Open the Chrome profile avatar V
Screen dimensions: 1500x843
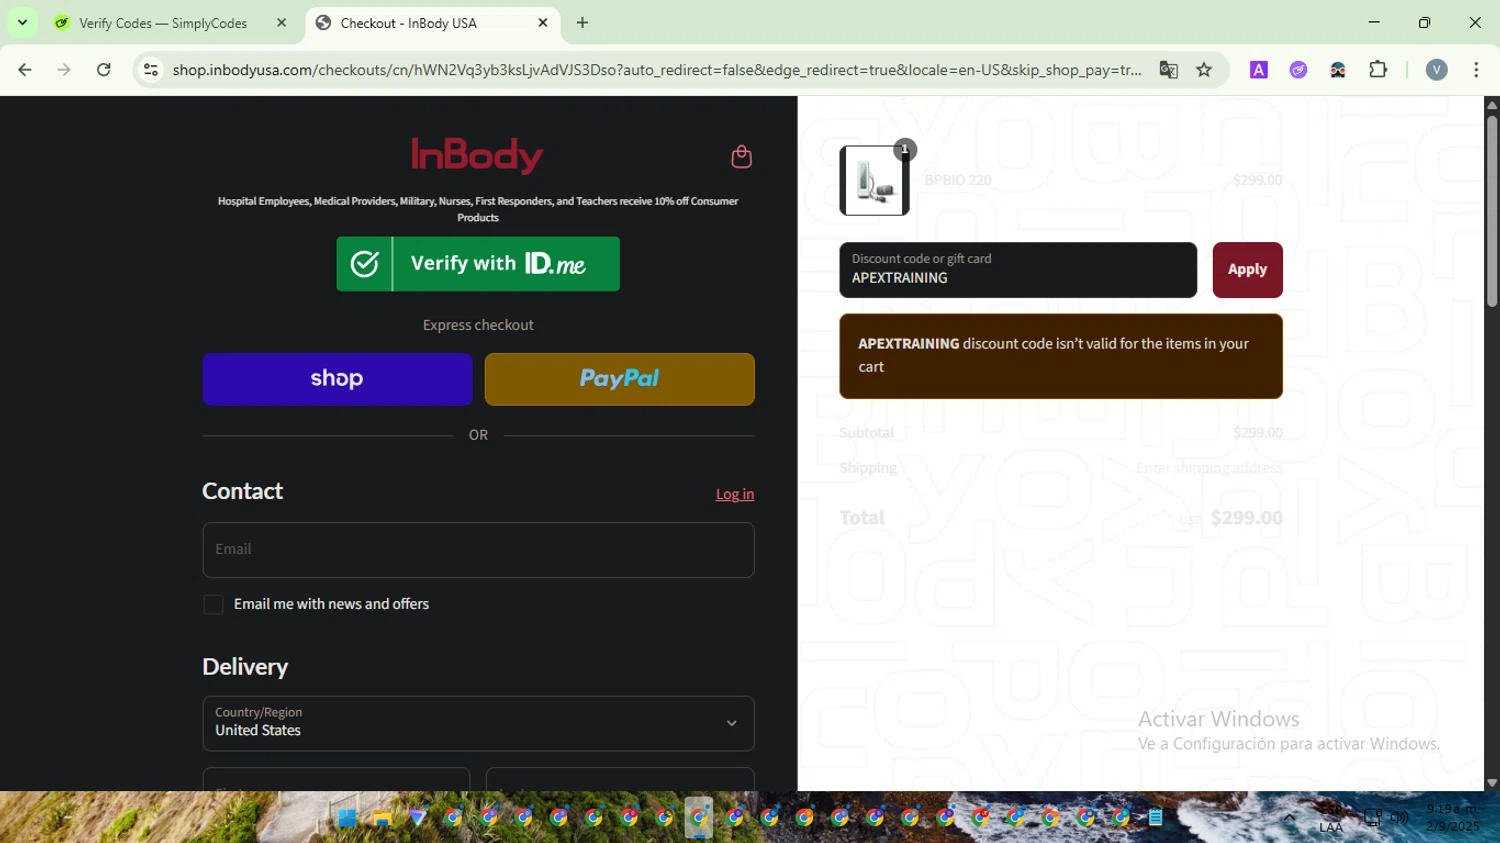click(x=1437, y=70)
